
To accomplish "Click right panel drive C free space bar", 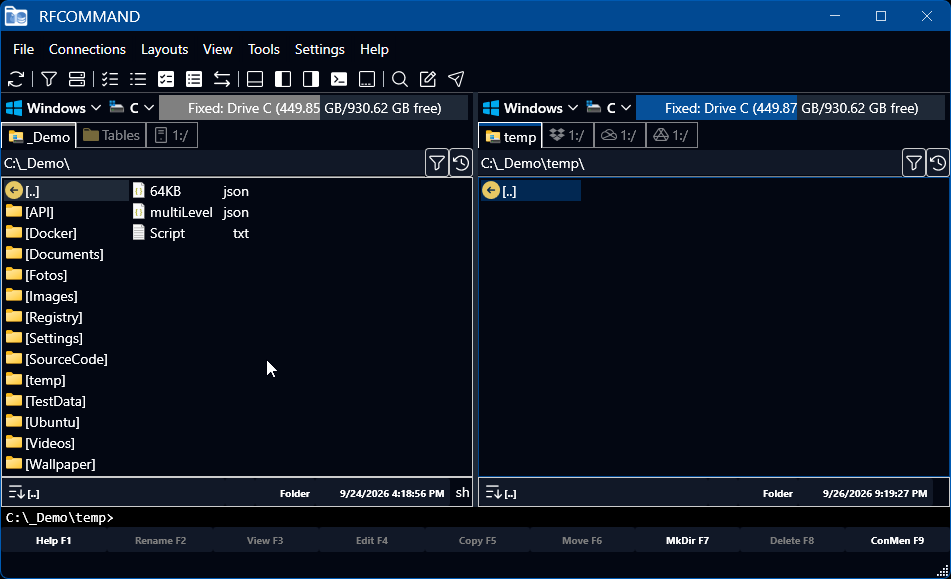I will point(790,108).
